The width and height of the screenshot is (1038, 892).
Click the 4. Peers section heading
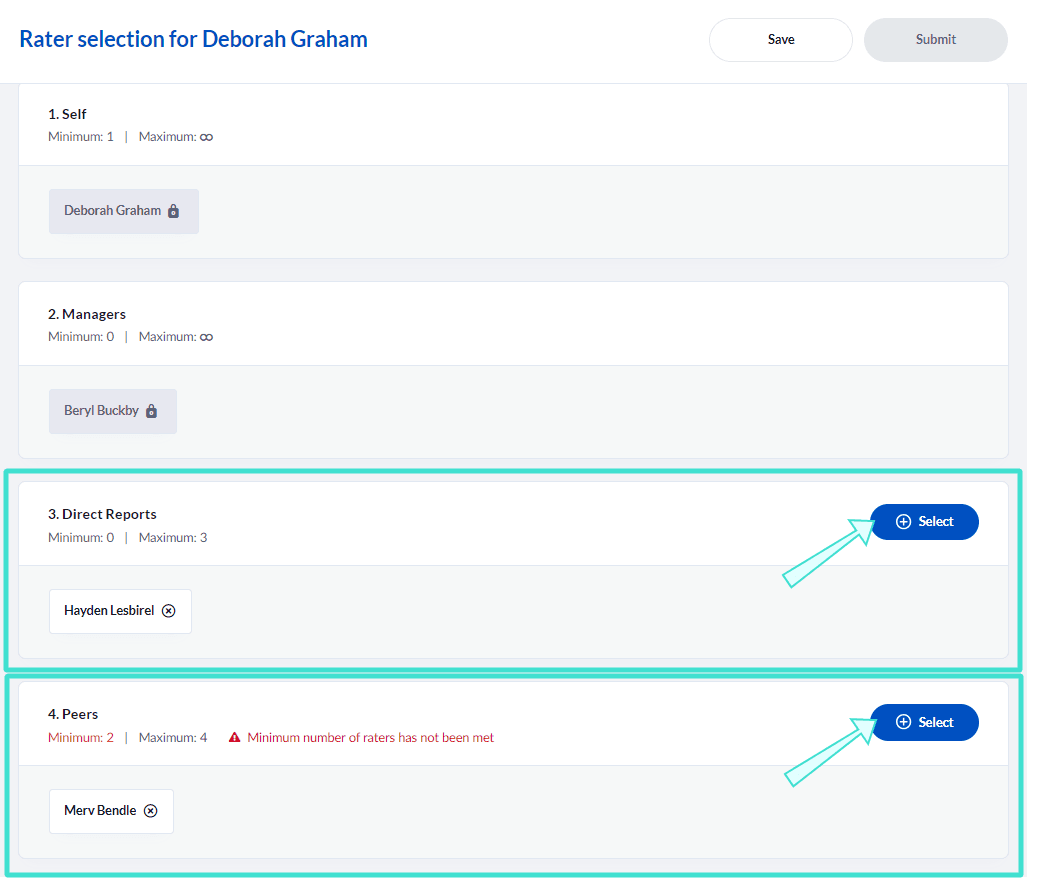click(73, 714)
